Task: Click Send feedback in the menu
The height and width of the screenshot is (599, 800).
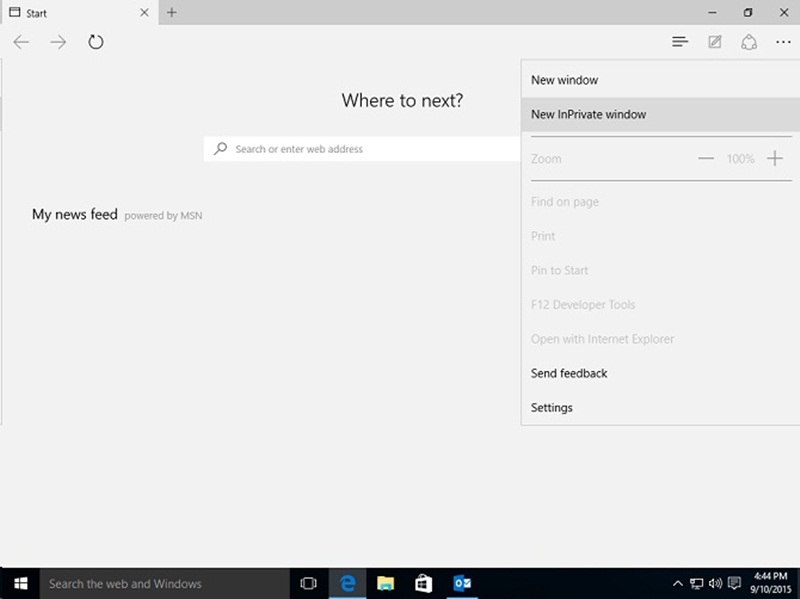Action: pos(569,373)
